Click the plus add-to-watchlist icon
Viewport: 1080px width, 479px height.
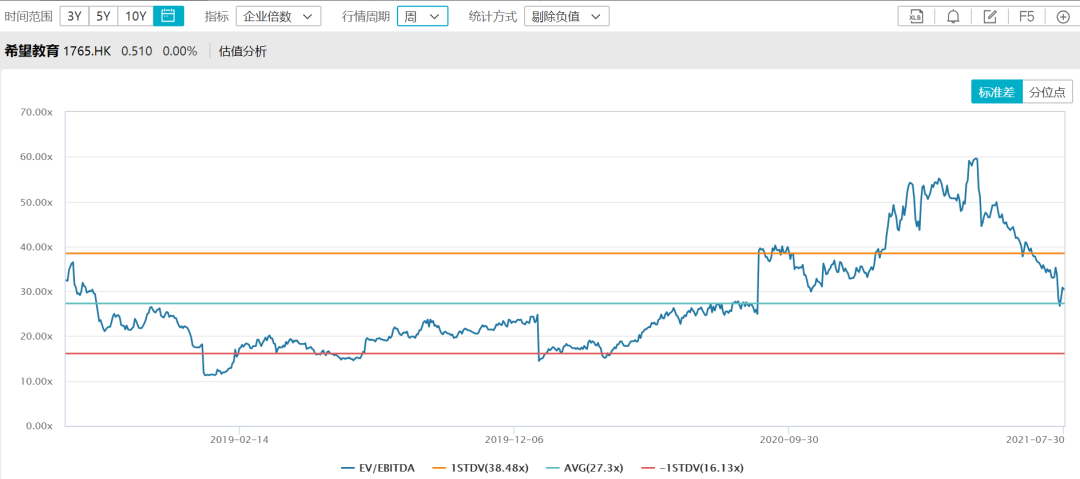tap(1063, 17)
